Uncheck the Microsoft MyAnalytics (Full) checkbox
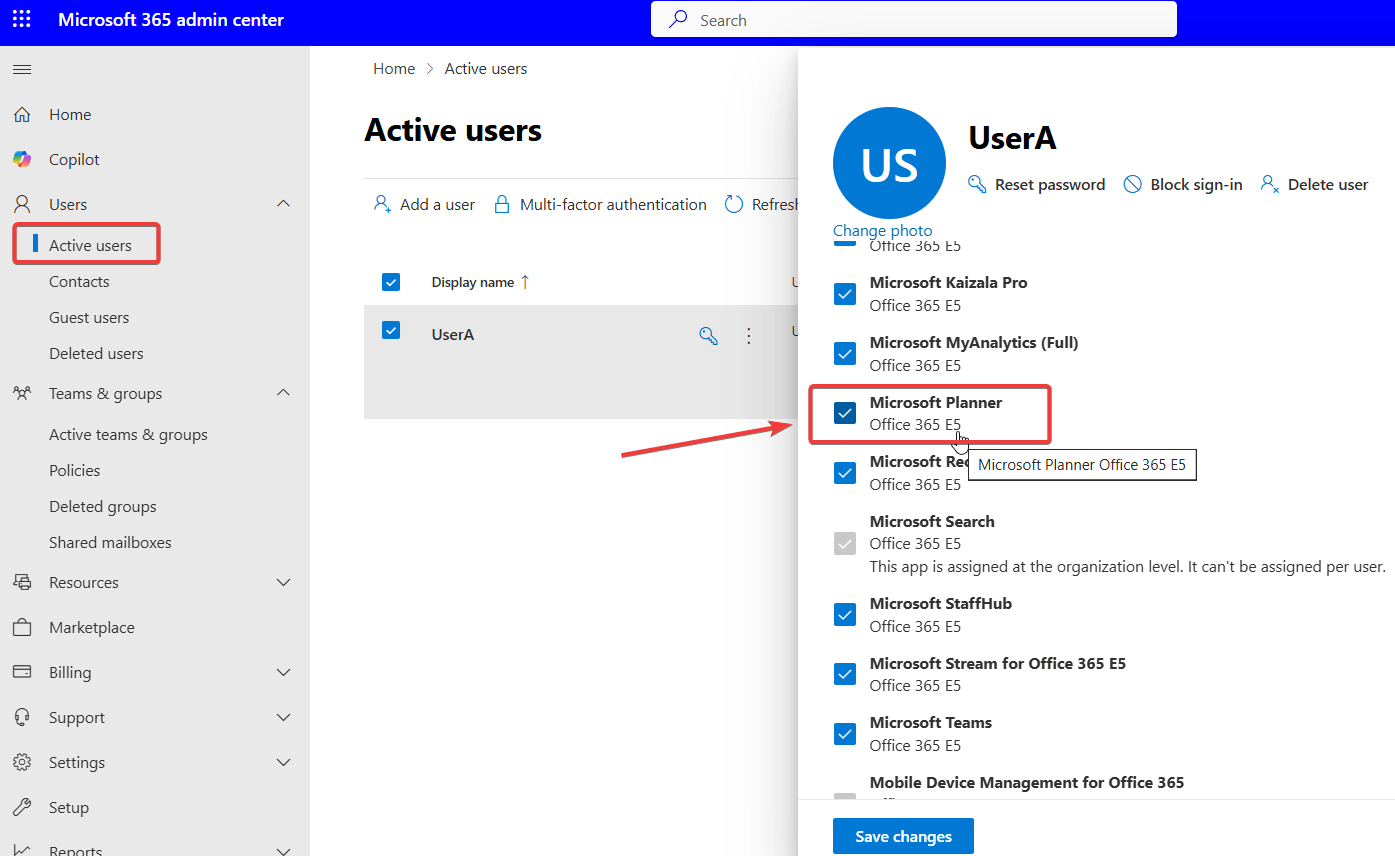Viewport: 1395px width, 856px height. coord(845,354)
